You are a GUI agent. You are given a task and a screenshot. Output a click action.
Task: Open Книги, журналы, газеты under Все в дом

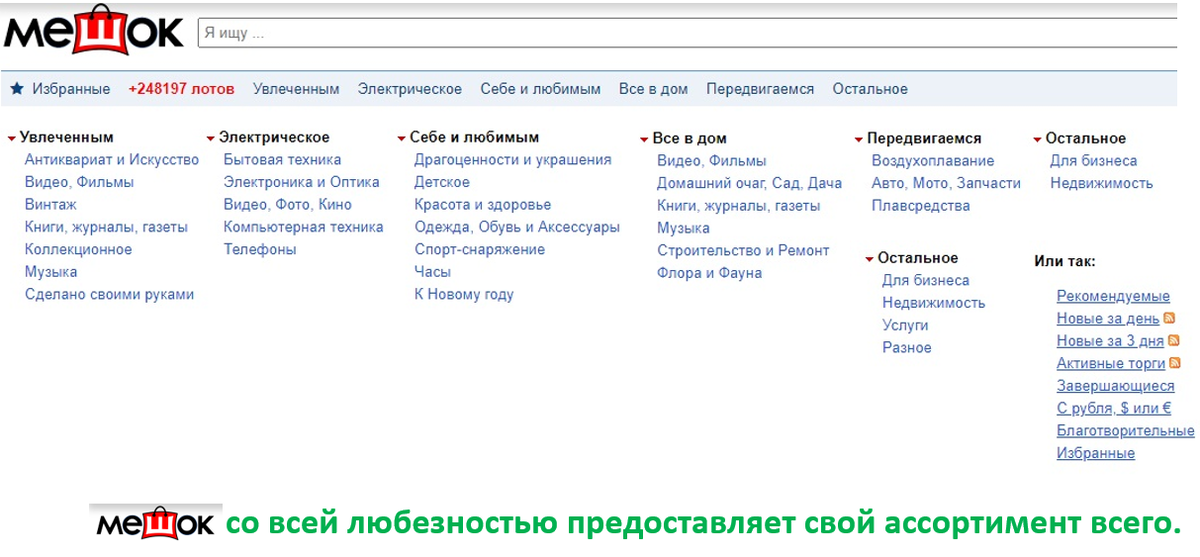click(x=739, y=206)
